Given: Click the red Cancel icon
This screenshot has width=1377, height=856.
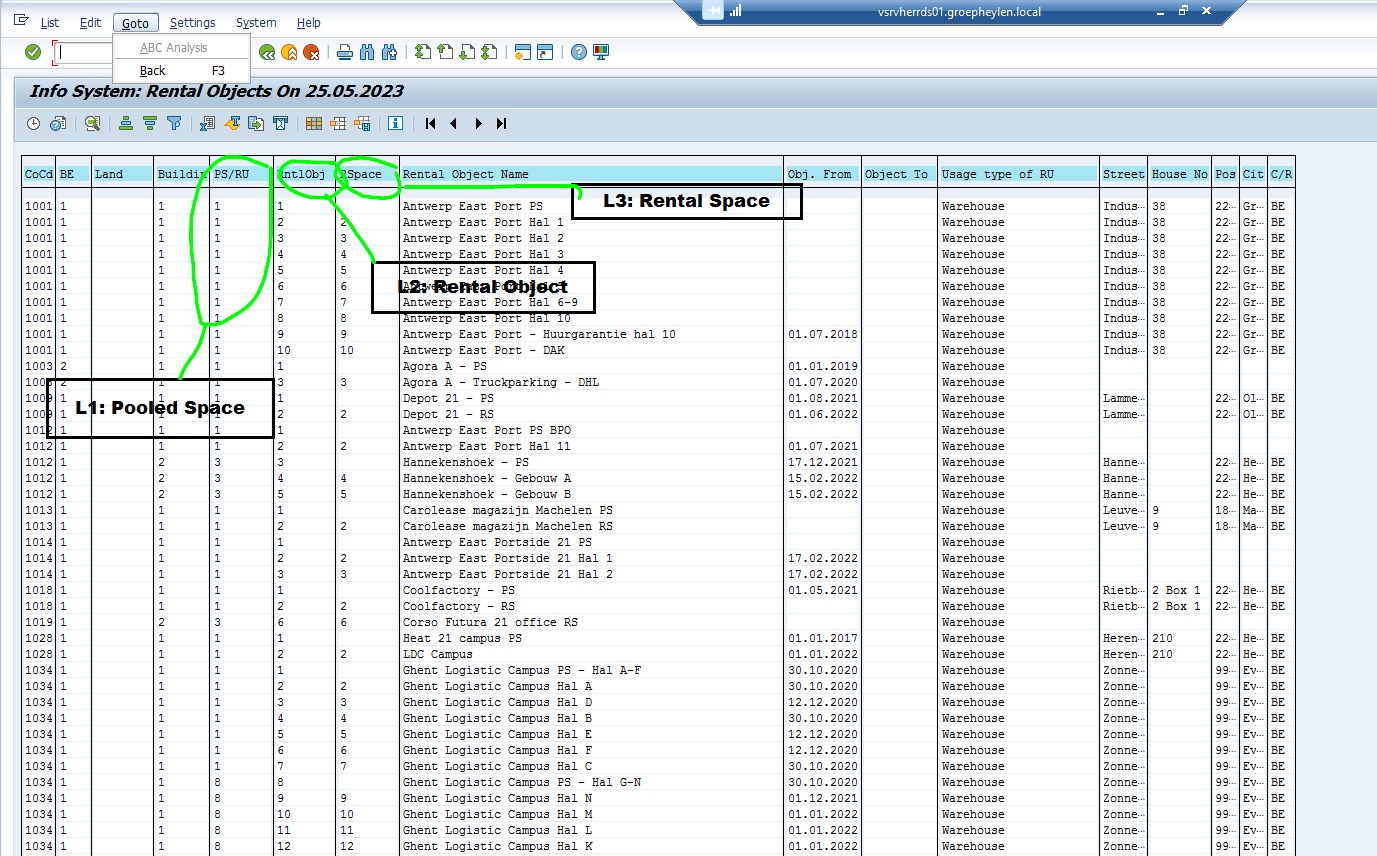Looking at the screenshot, I should pos(312,52).
